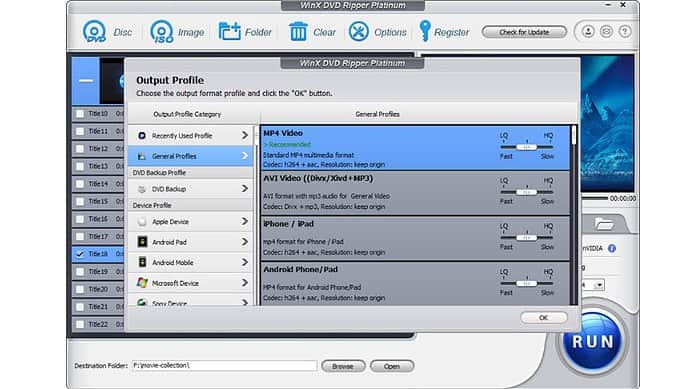
Task: Click the Apple Device icon
Action: tap(142, 221)
